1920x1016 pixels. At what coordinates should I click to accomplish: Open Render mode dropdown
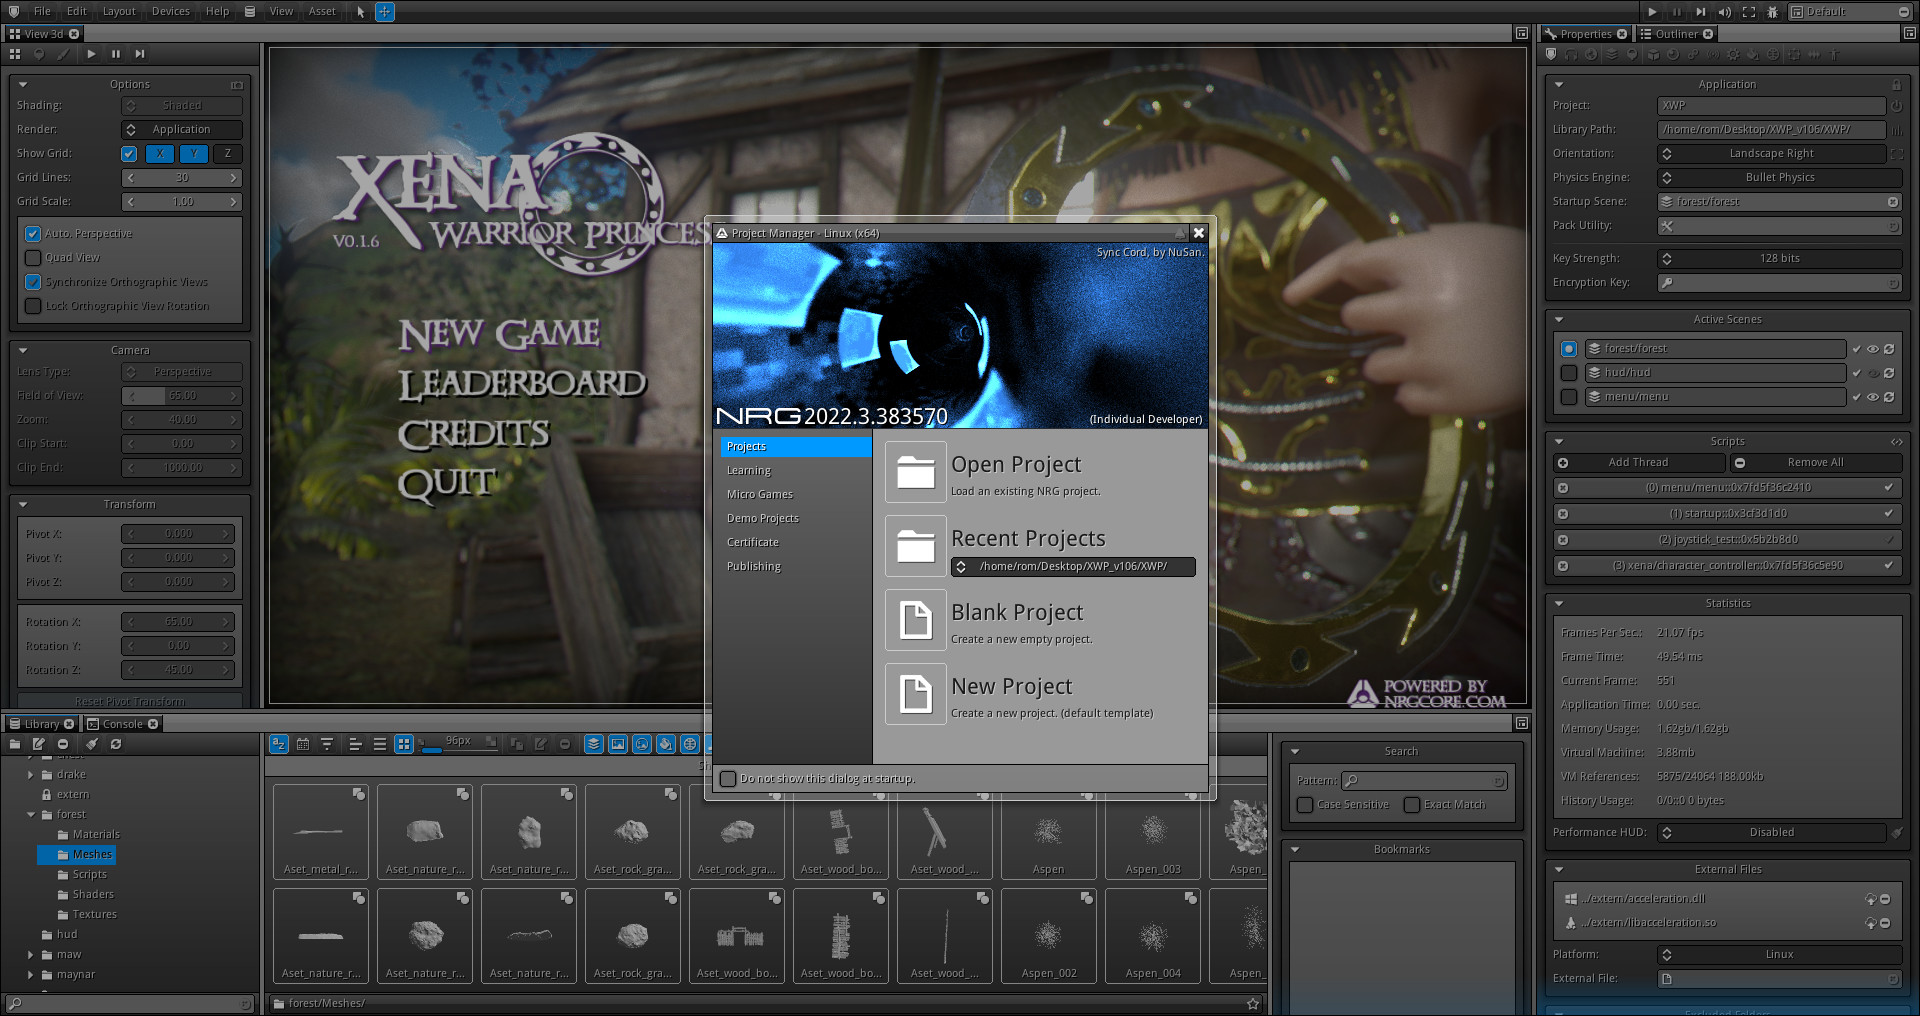coord(181,130)
